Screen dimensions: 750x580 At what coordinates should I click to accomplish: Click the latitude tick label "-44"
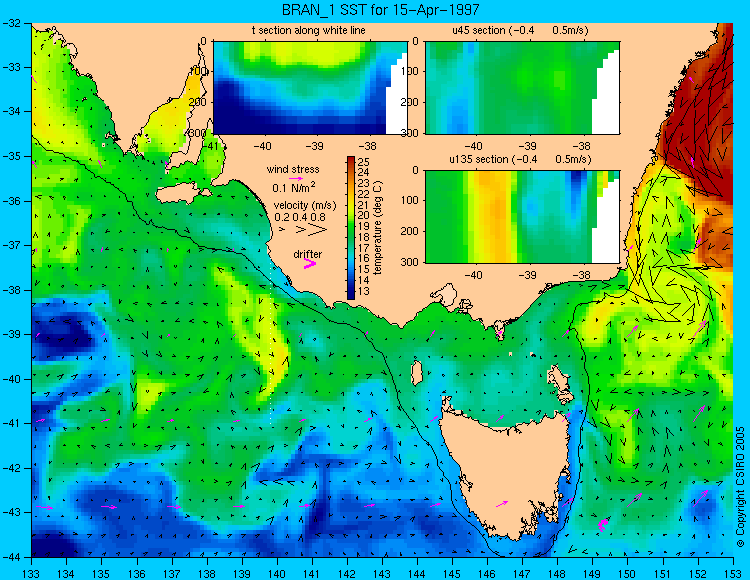click(11, 557)
